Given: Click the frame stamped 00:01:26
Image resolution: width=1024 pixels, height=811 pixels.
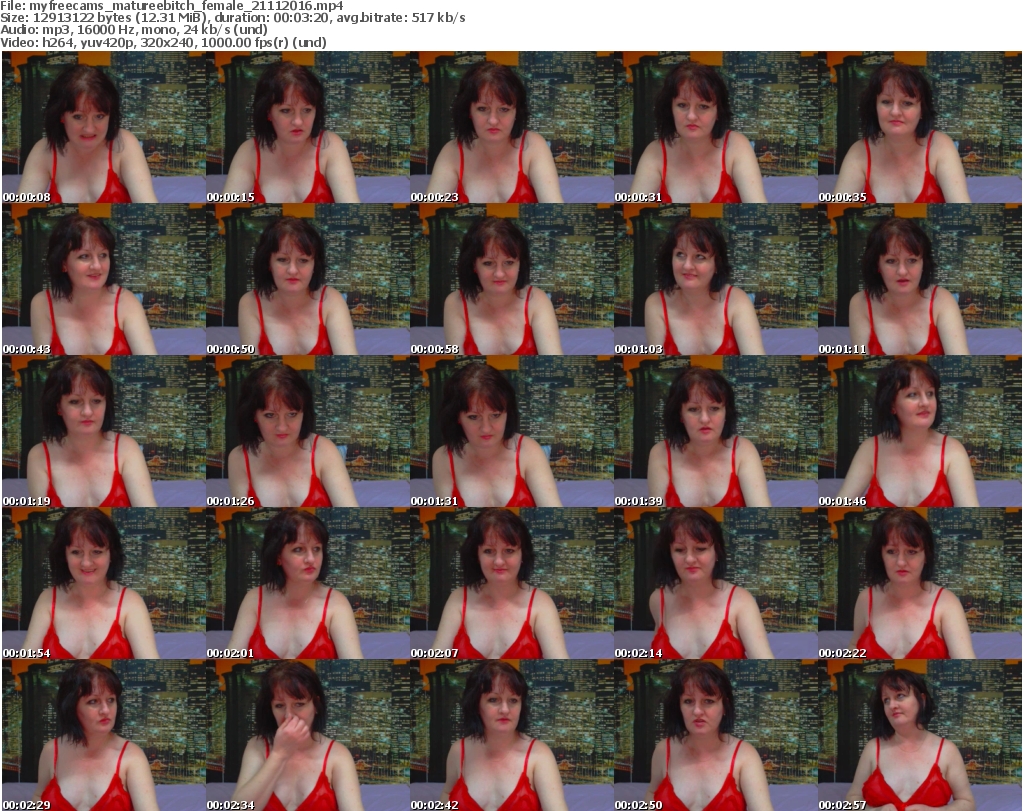Looking at the screenshot, I should click(308, 432).
